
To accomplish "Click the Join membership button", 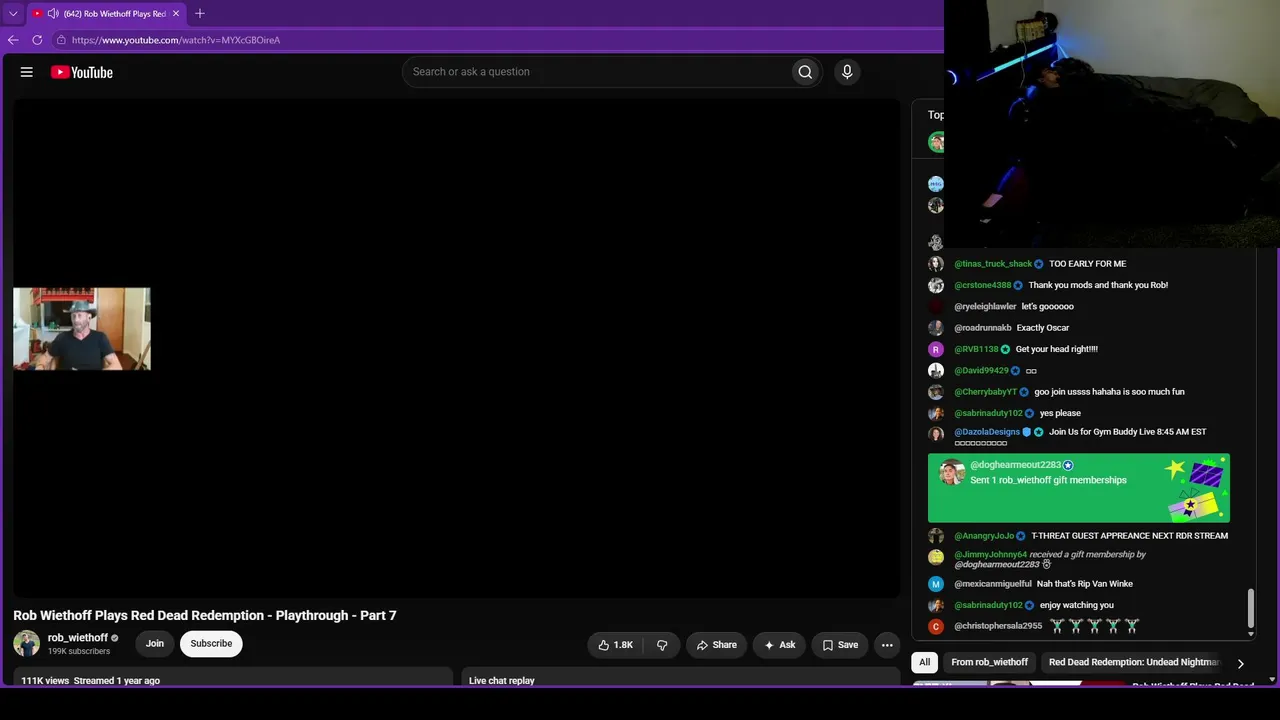I will tap(155, 644).
